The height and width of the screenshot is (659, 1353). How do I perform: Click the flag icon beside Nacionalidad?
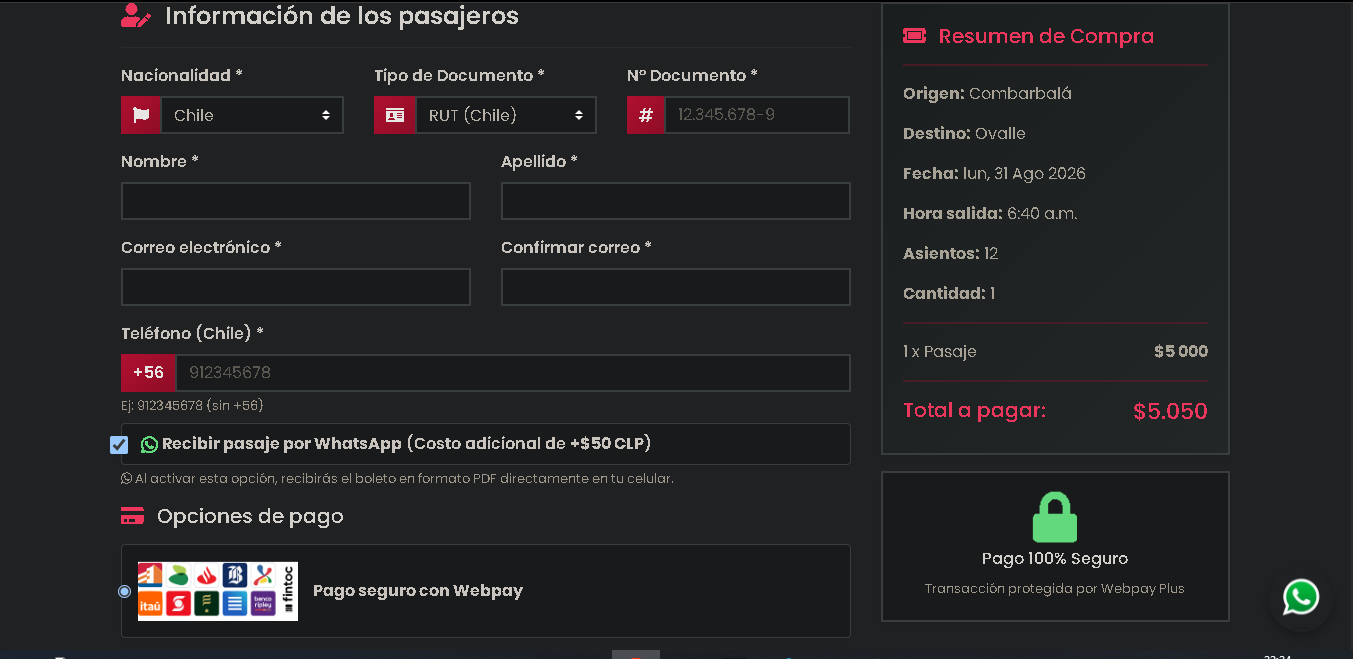pyautogui.click(x=141, y=115)
